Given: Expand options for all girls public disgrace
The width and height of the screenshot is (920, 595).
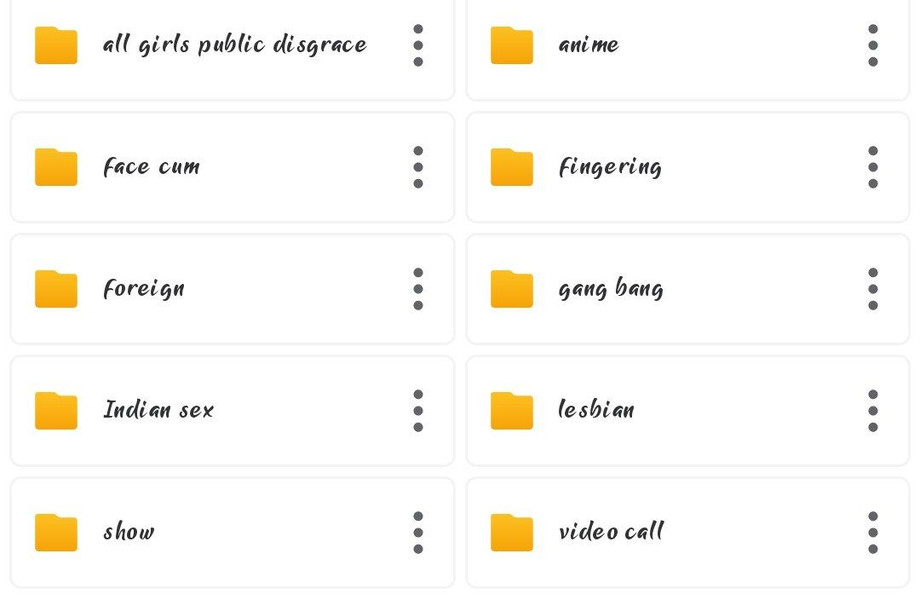Looking at the screenshot, I should click(x=418, y=45).
